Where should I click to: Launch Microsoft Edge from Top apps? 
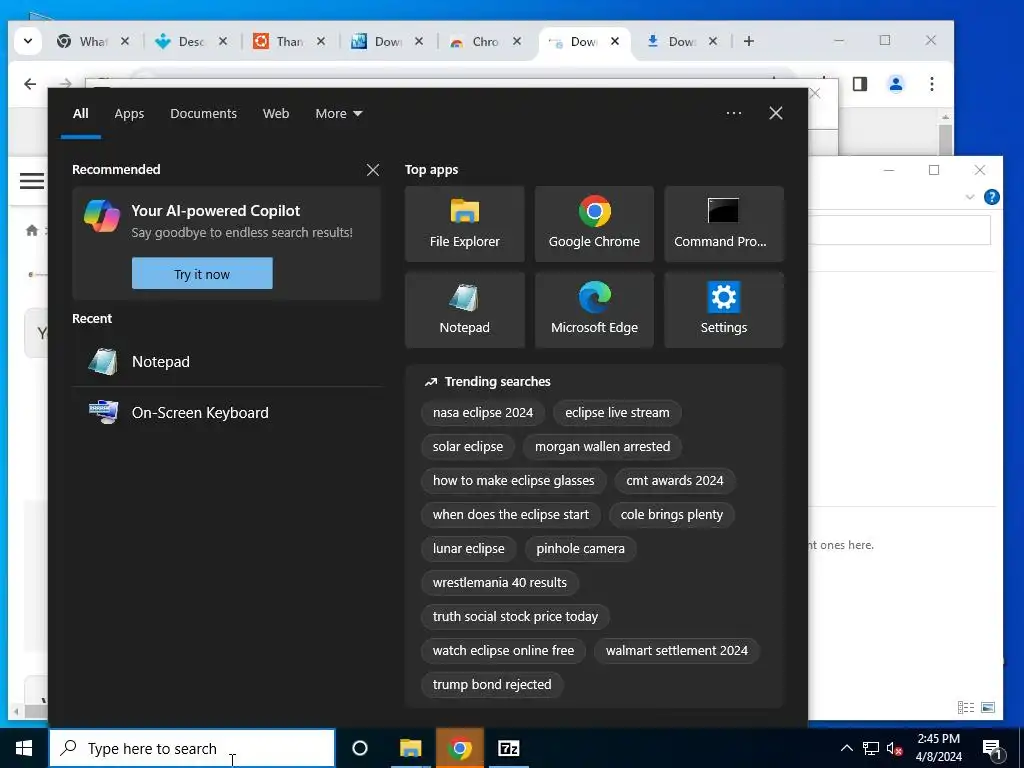594,310
